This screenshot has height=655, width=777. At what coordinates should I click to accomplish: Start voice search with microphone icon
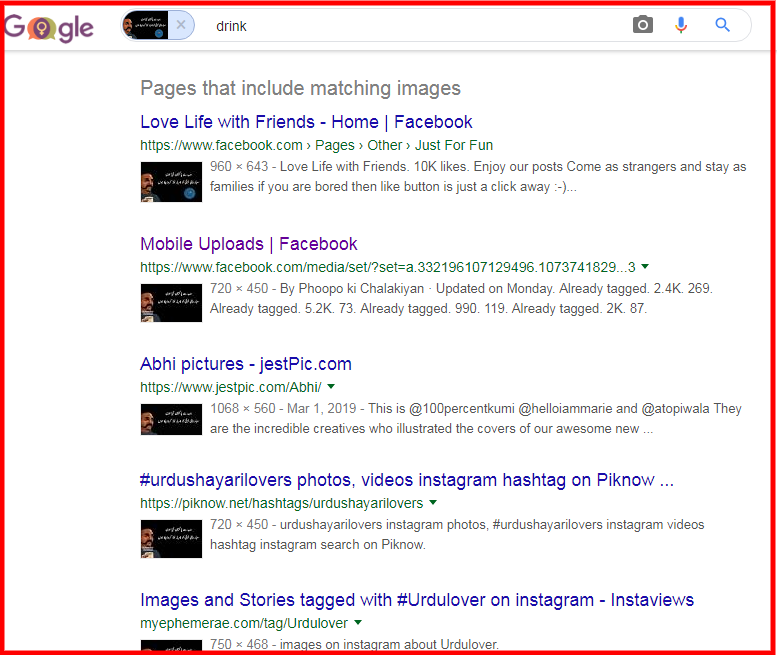click(x=681, y=25)
